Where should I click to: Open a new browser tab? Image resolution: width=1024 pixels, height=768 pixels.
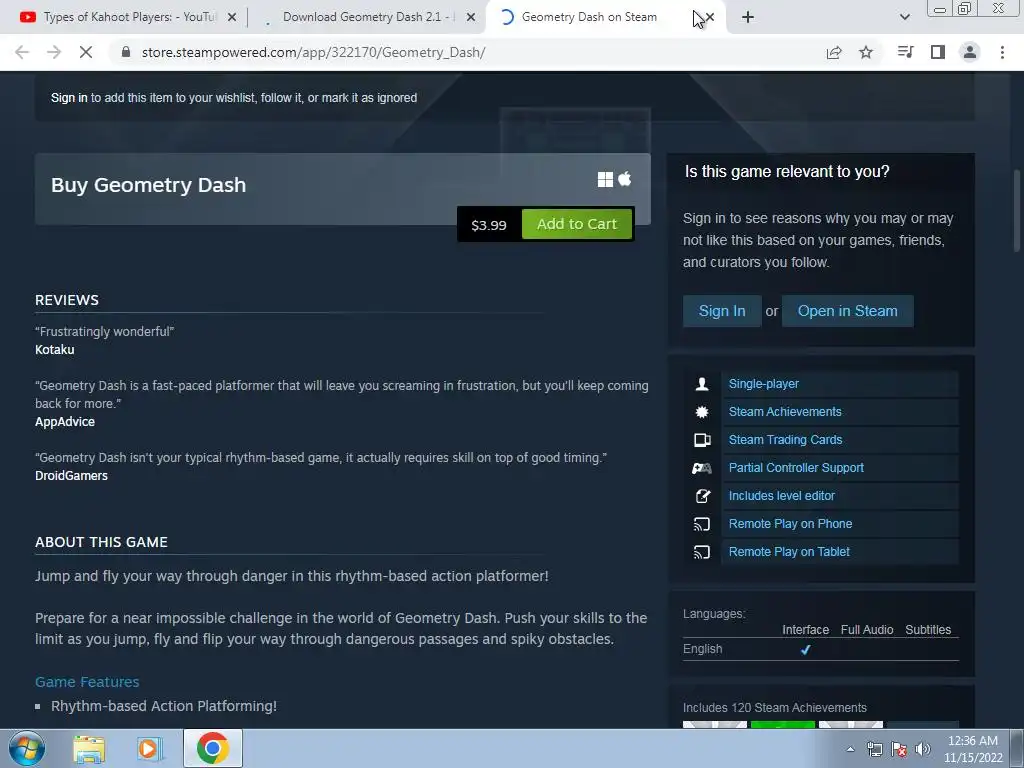coord(748,18)
